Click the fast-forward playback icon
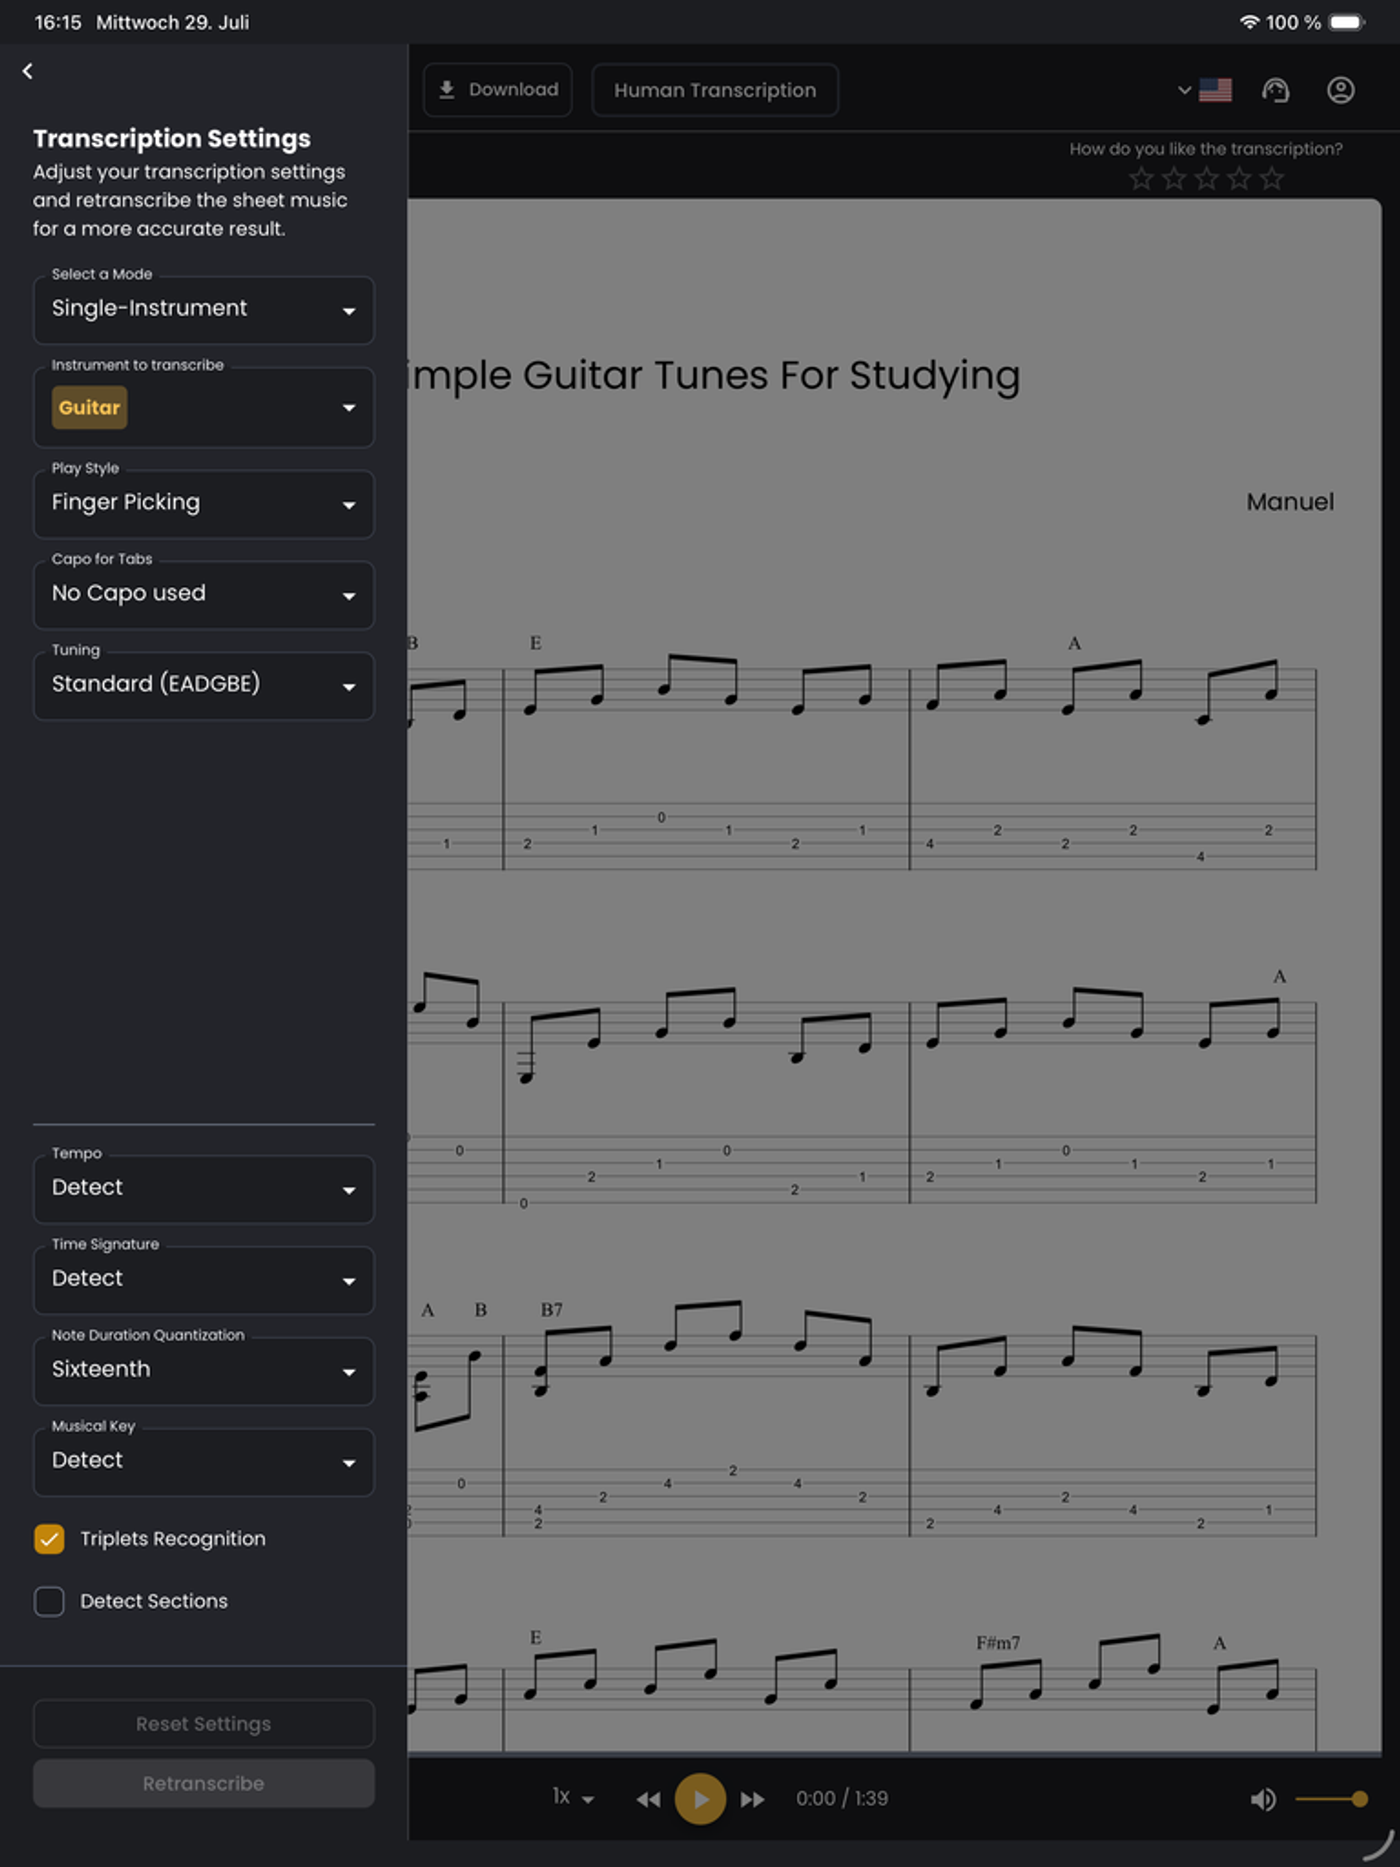Viewport: 1400px width, 1867px height. click(x=752, y=1799)
